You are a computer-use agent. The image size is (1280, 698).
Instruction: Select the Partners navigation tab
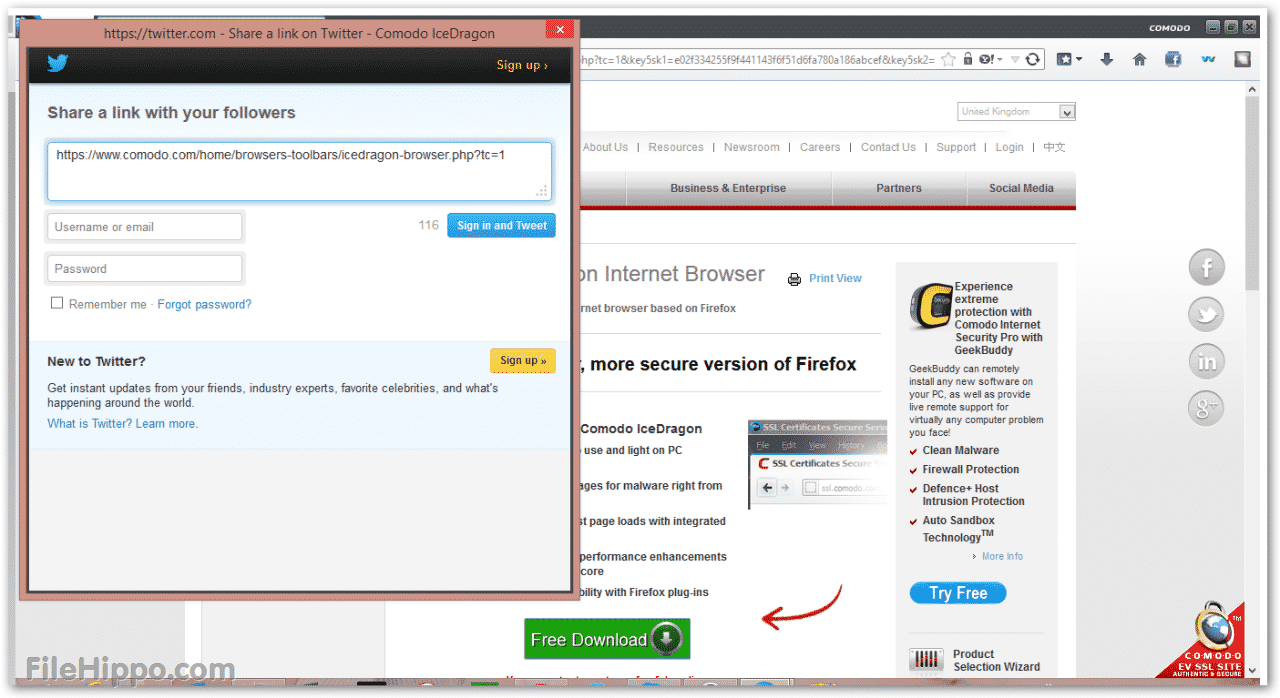point(899,188)
